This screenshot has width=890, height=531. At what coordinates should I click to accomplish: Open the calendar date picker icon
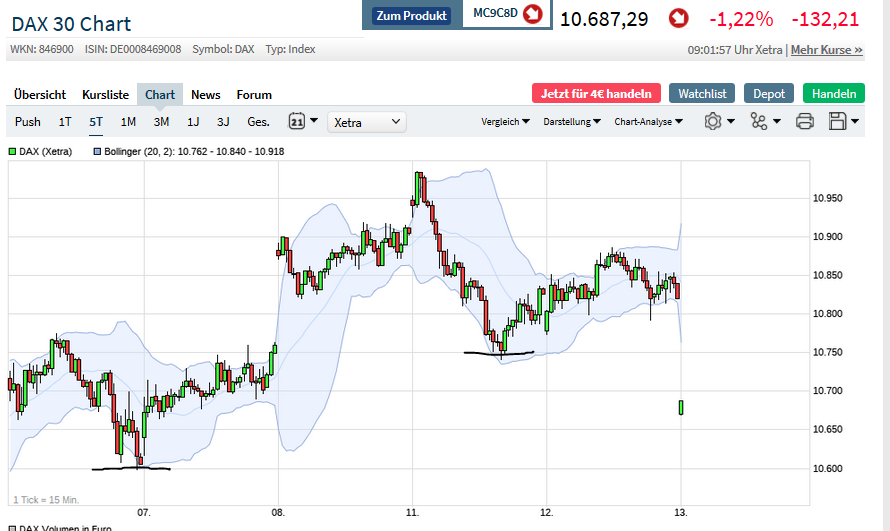click(x=297, y=122)
